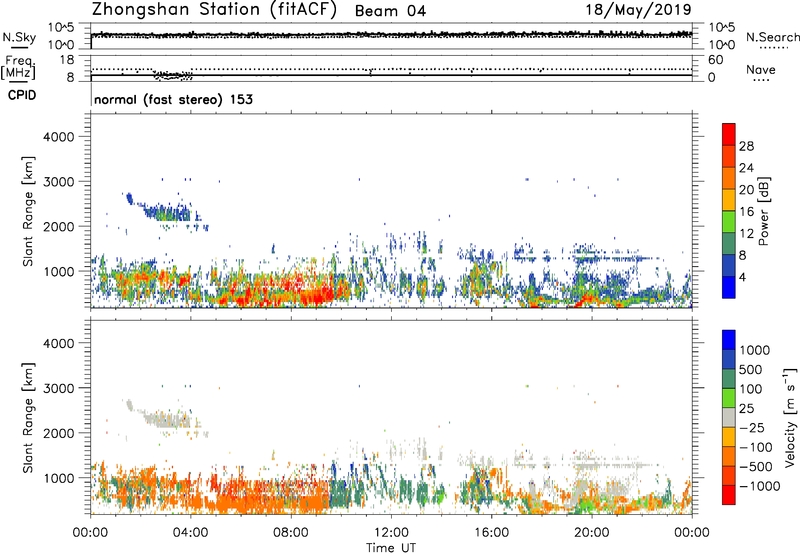The width and height of the screenshot is (800, 554).
Task: Click the red top of the power color bar
Action: [x=729, y=134]
